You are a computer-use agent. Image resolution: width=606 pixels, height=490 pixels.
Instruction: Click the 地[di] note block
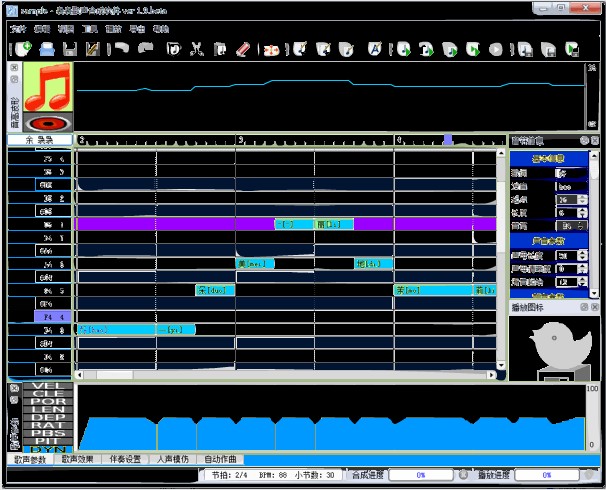[374, 264]
